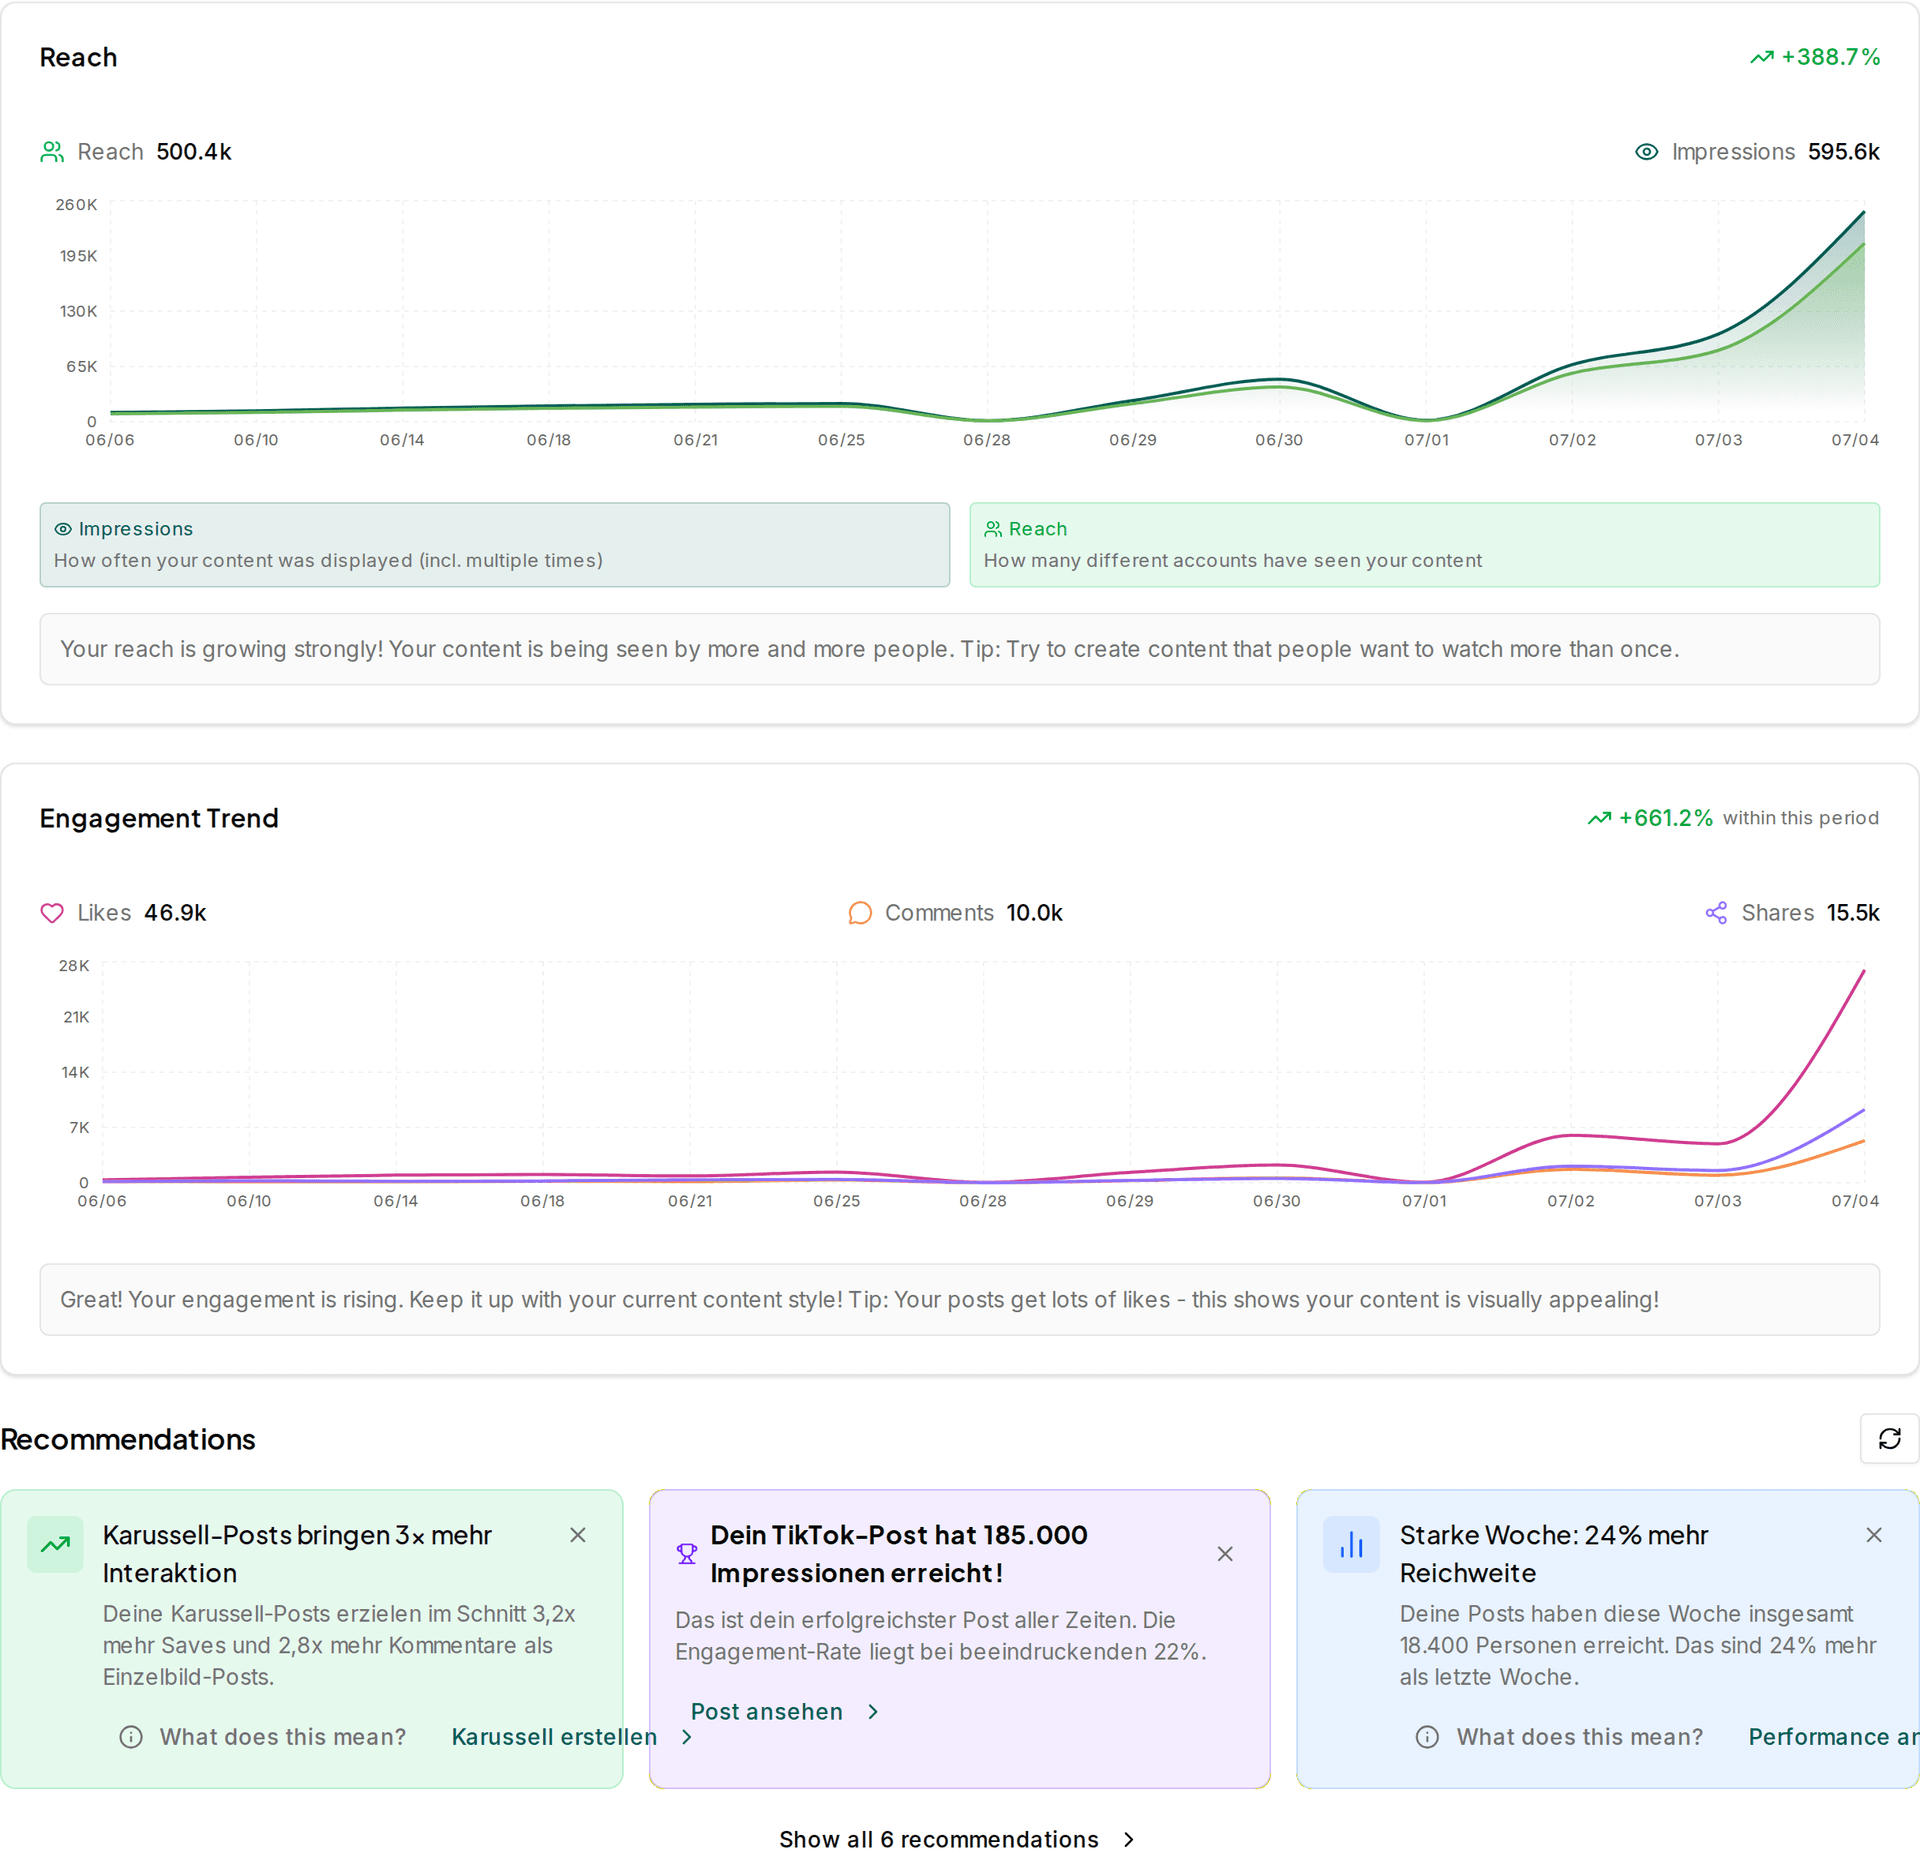Close the TikTok-Post impressions card
Image resolution: width=1920 pixels, height=1865 pixels.
pos(1225,1554)
